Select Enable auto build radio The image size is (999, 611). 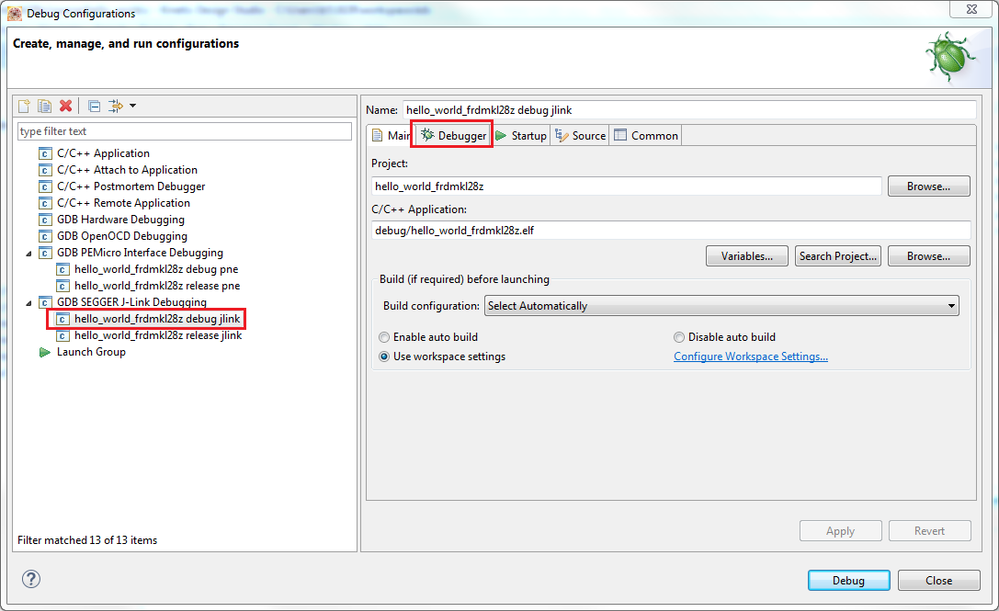(x=384, y=338)
